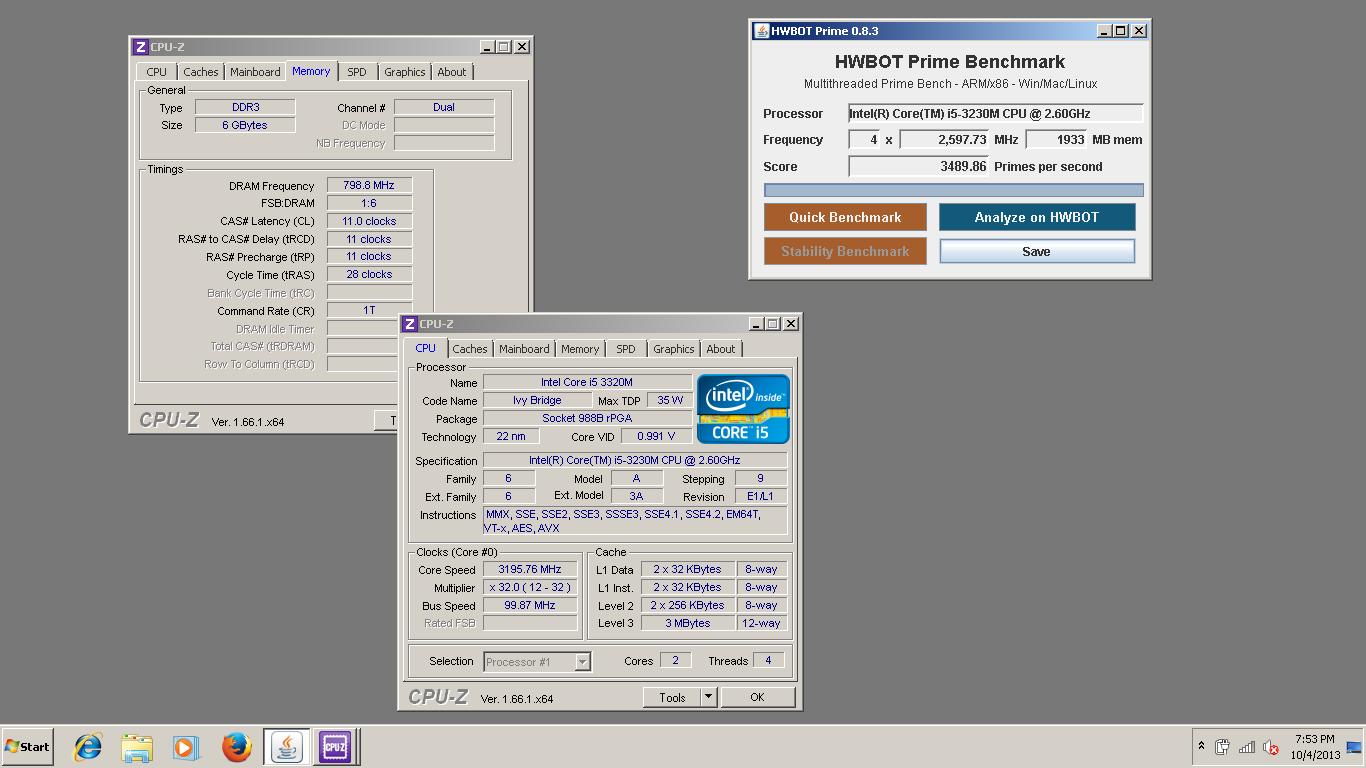Open Firefox from the taskbar
Viewport: 1366px width, 768px height.
click(x=236, y=747)
